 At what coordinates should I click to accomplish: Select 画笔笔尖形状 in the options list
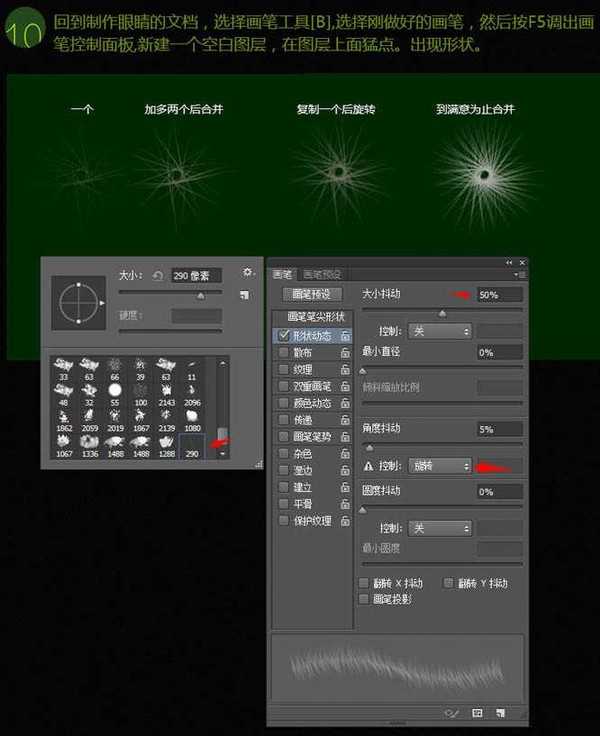[311, 317]
